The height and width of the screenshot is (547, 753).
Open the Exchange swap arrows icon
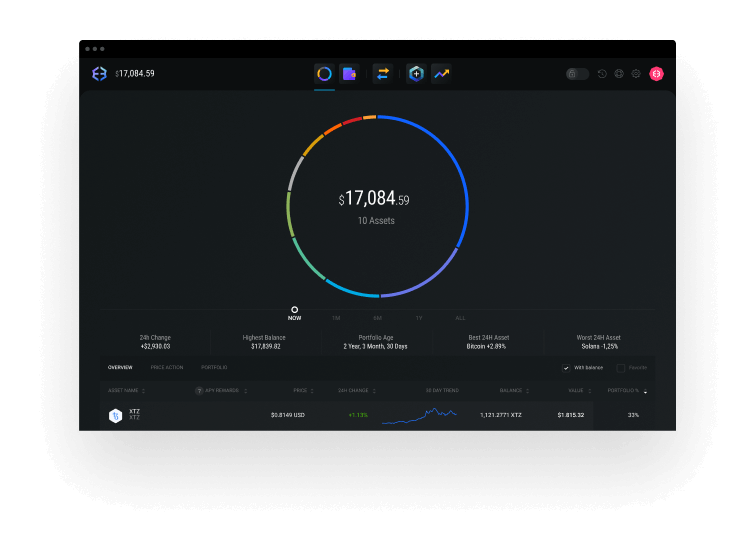pyautogui.click(x=383, y=74)
